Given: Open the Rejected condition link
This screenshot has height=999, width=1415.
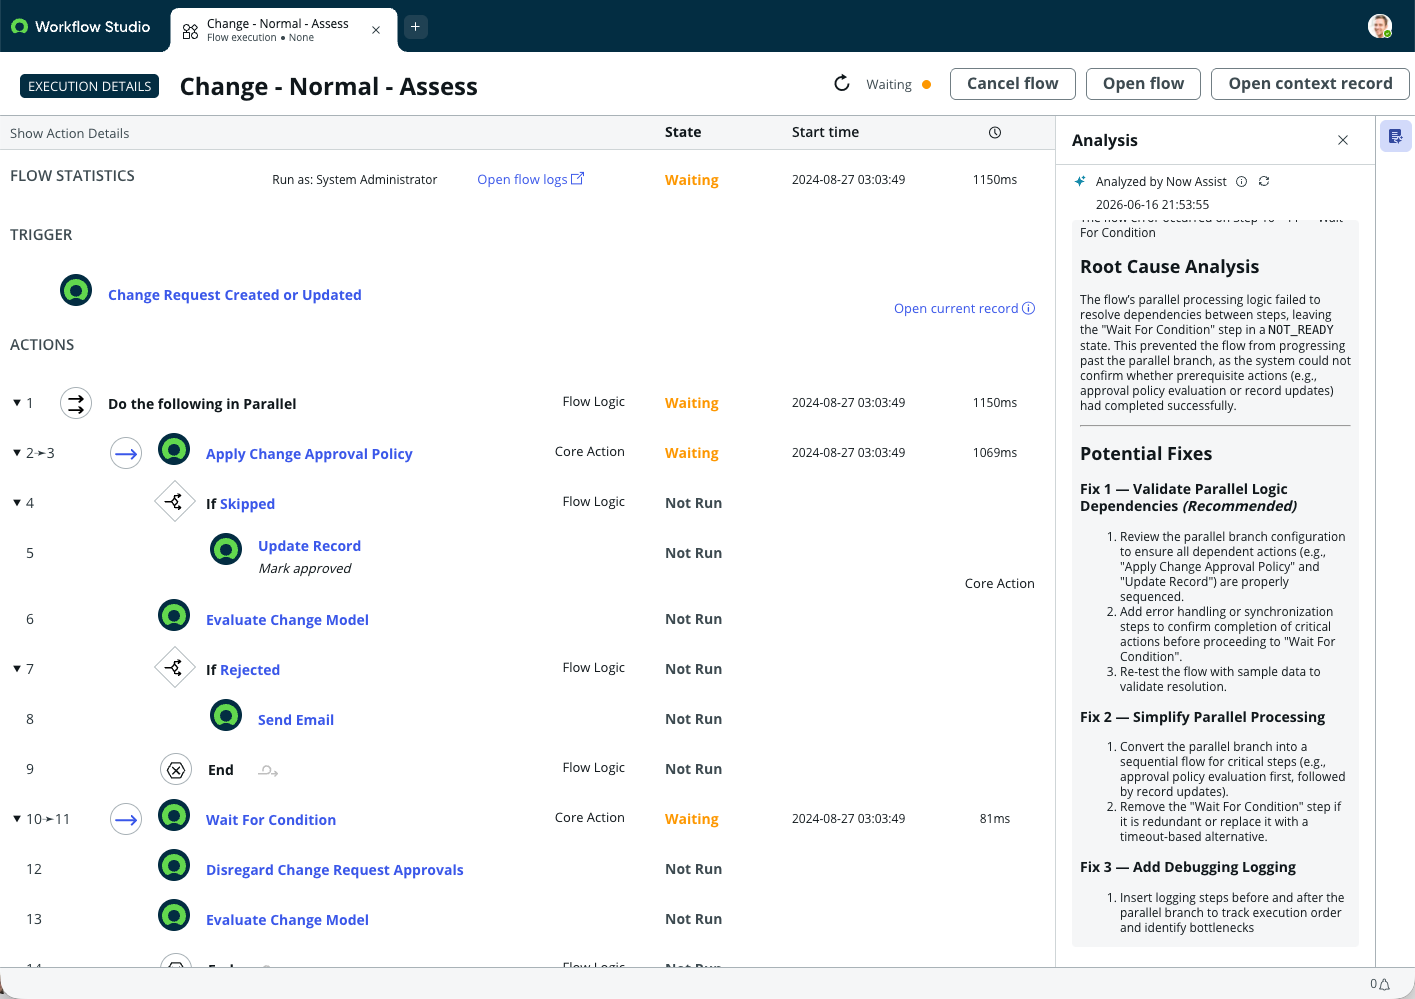Looking at the screenshot, I should coord(250,670).
